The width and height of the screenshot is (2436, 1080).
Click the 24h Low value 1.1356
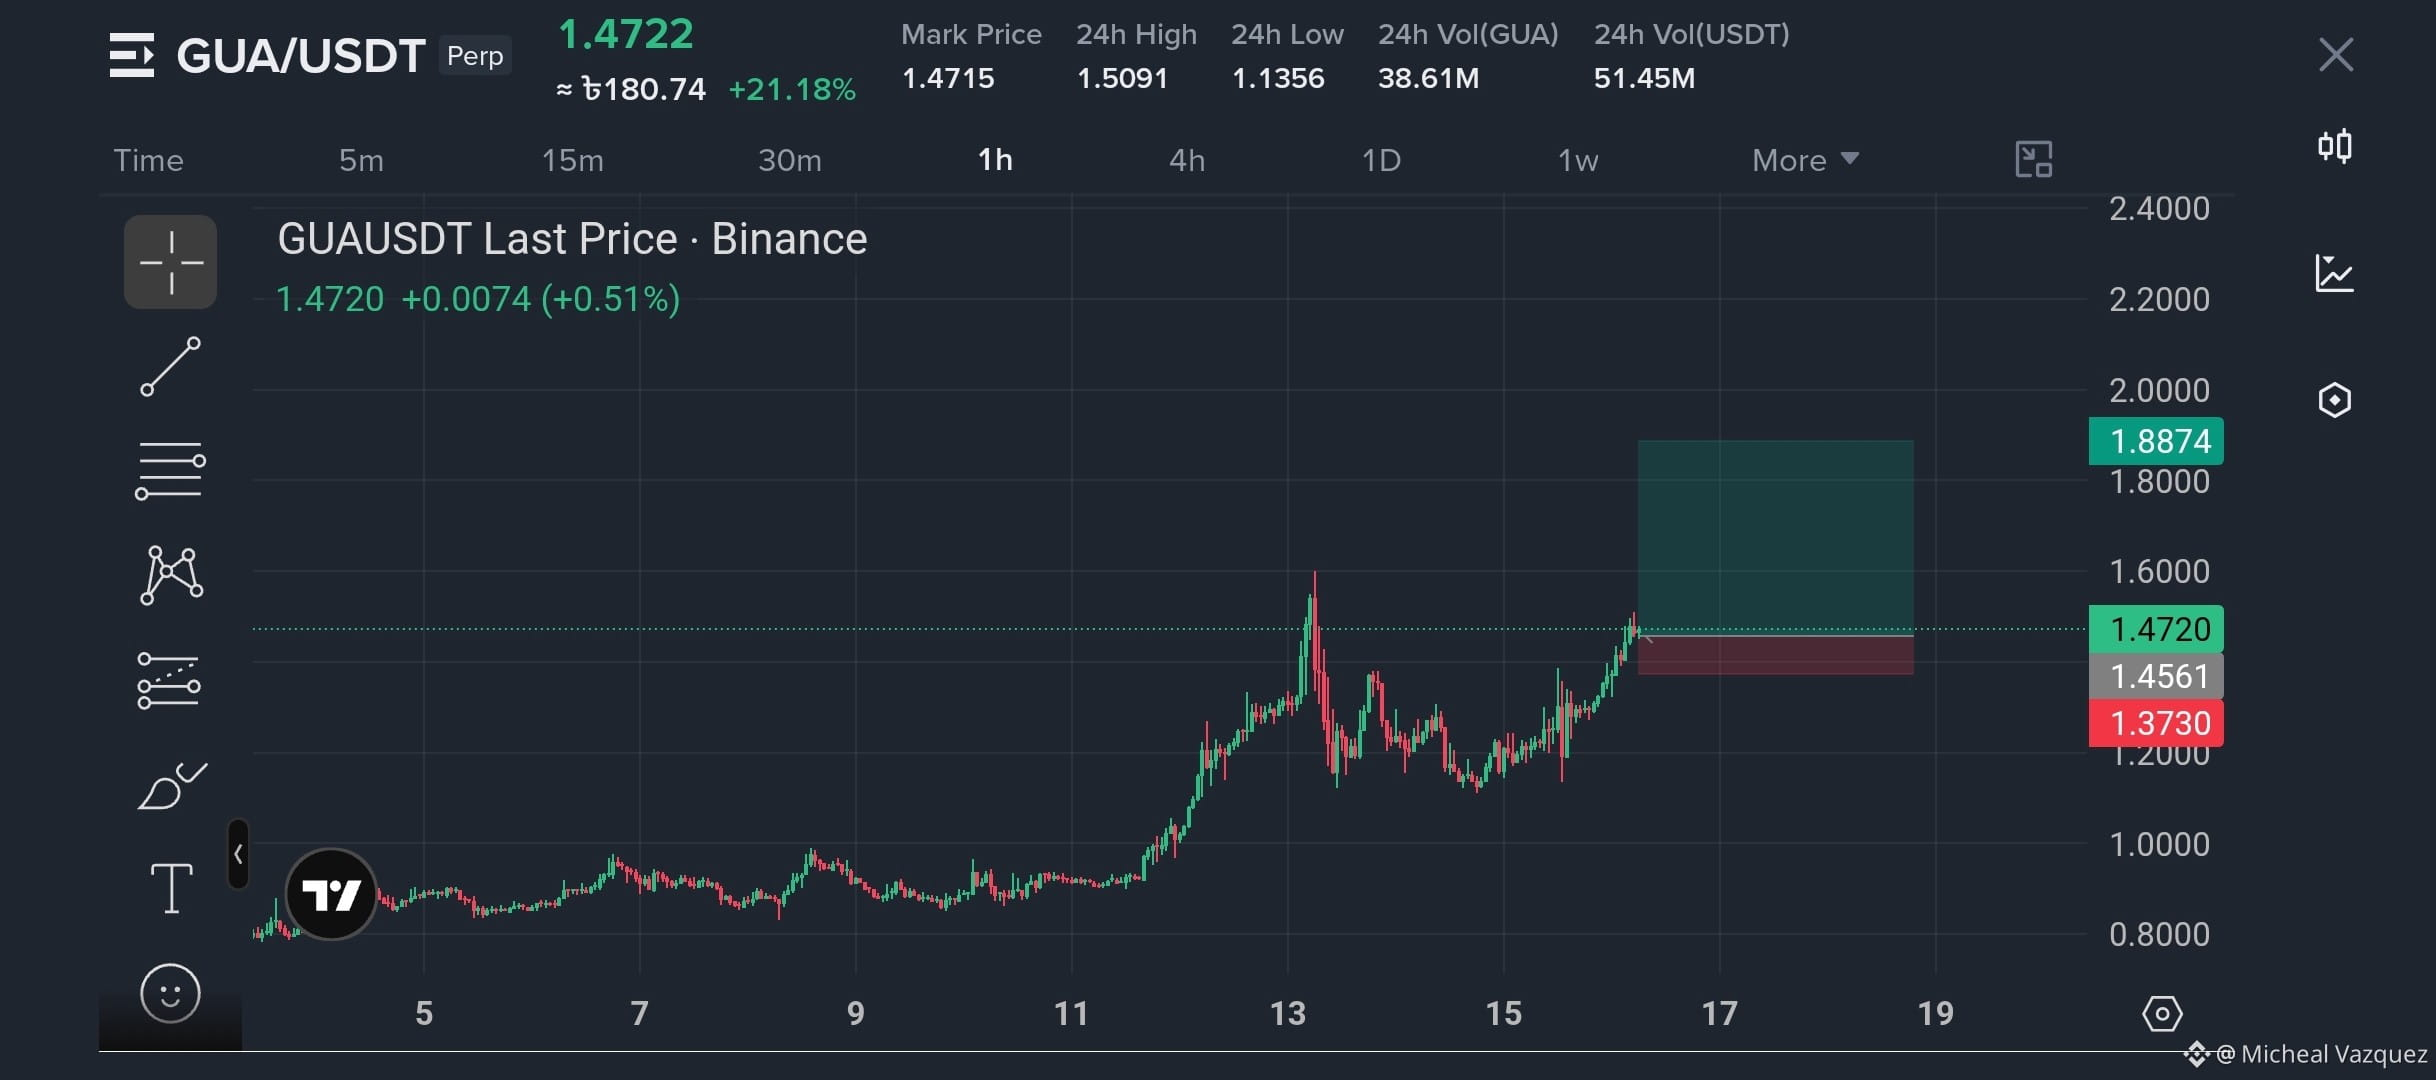coord(1278,78)
